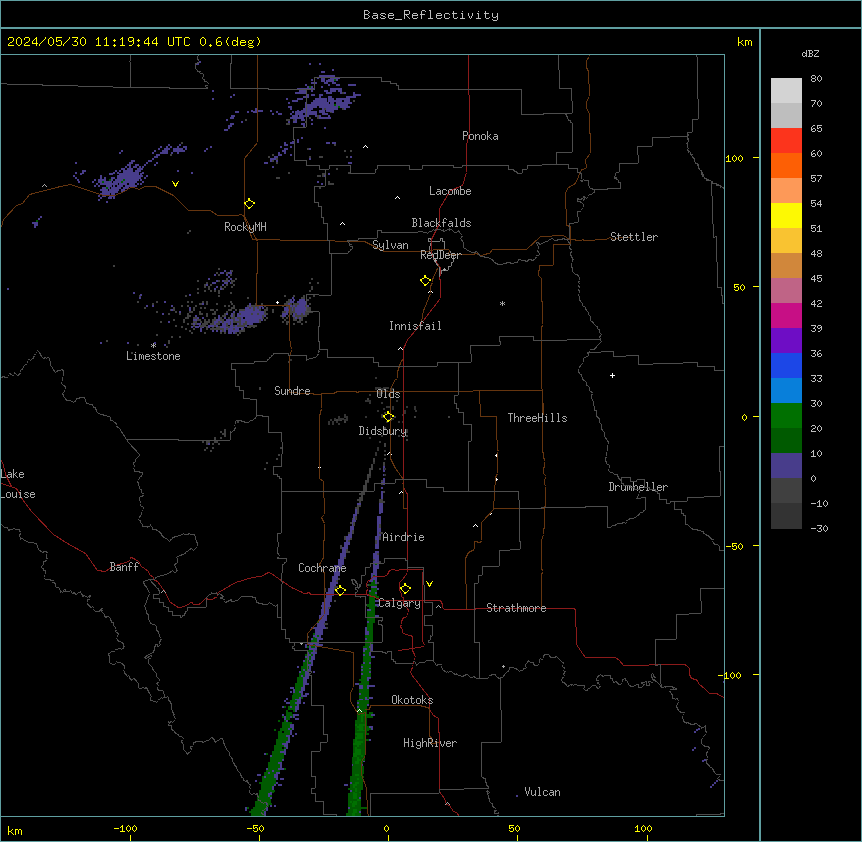Select the red swatch in dBZ legend
This screenshot has height=842, width=862.
point(786,141)
